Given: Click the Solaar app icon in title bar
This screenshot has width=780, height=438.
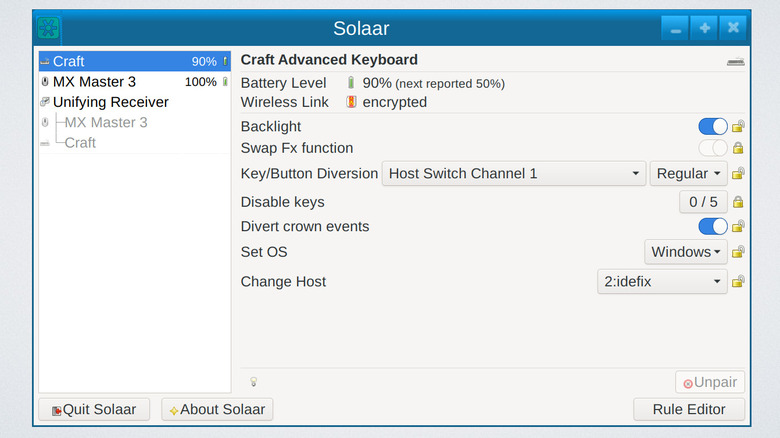Looking at the screenshot, I should 48,28.
